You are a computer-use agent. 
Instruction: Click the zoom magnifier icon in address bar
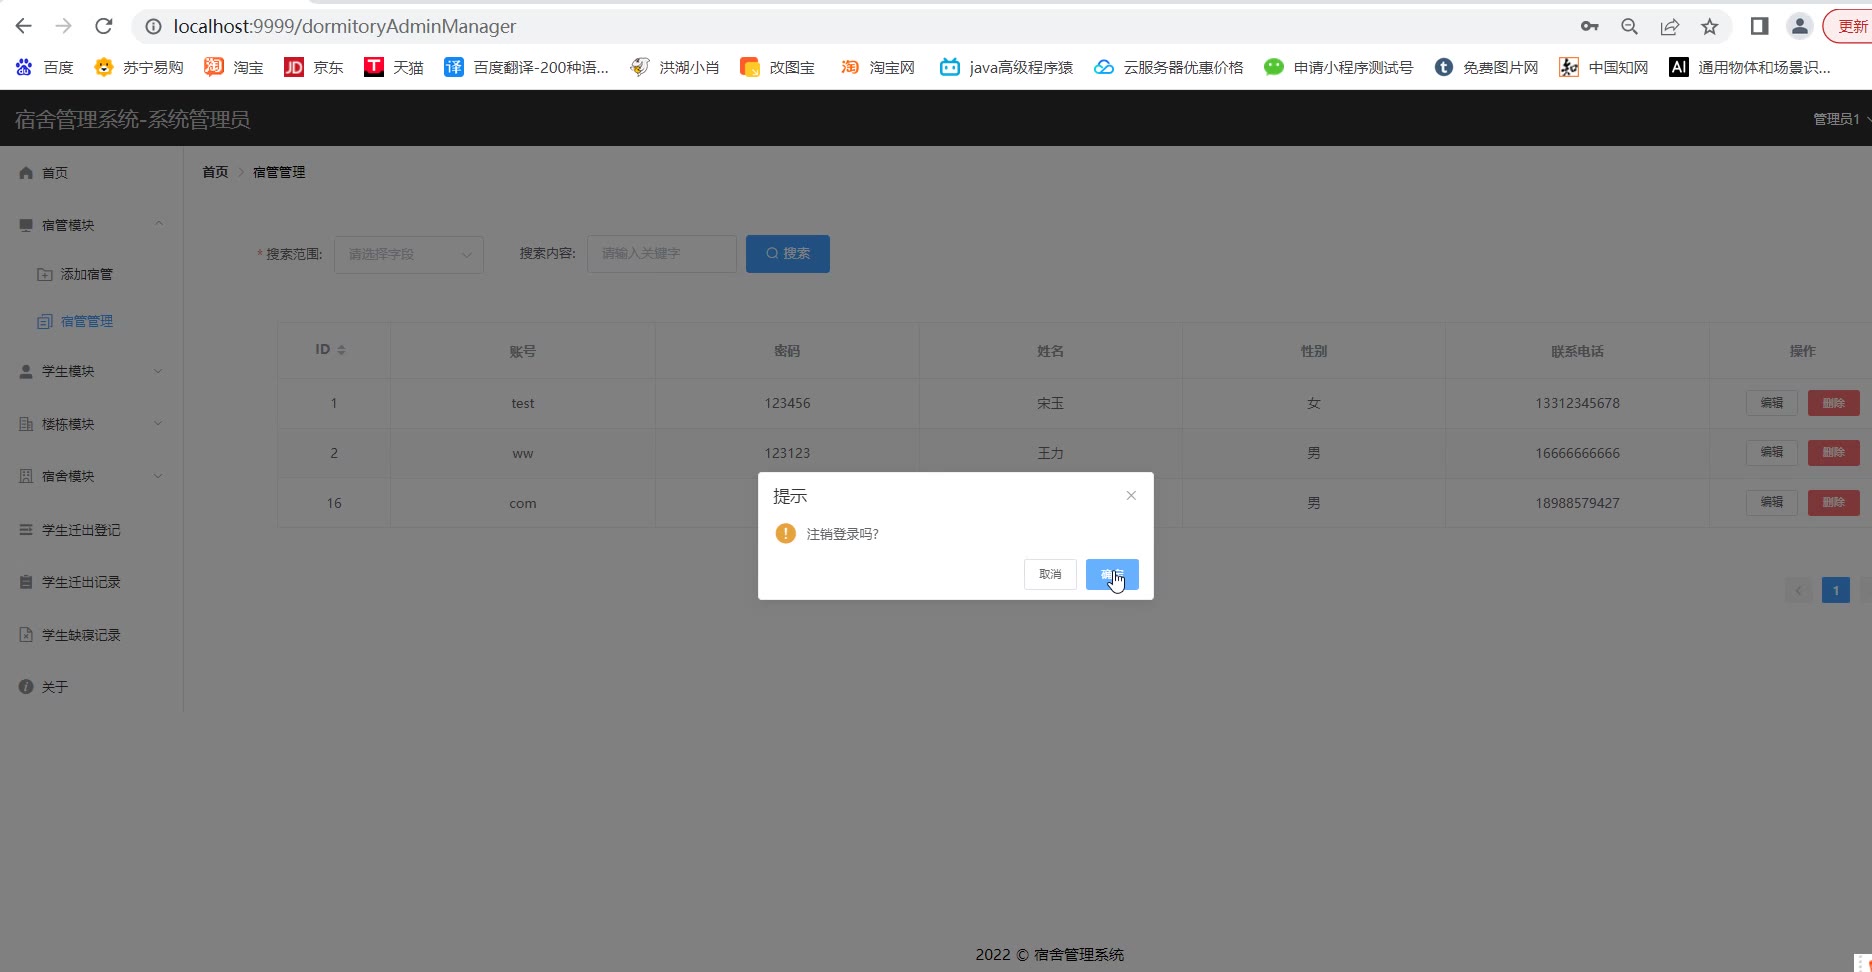tap(1629, 26)
